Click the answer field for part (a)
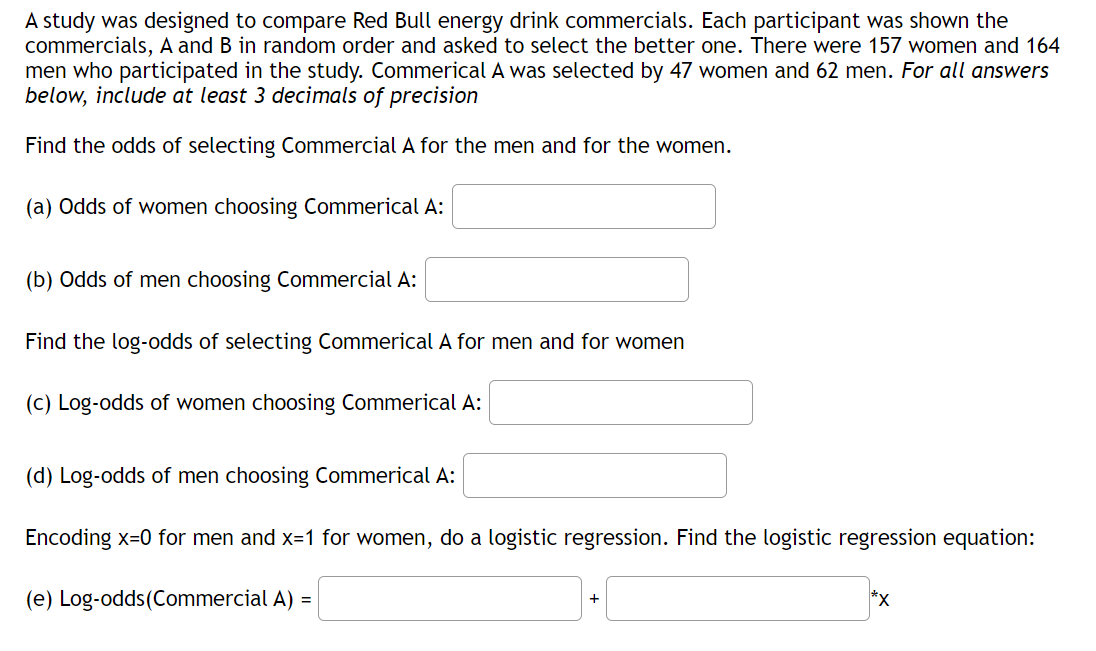Viewport: 1096px width, 651px height. coord(583,206)
